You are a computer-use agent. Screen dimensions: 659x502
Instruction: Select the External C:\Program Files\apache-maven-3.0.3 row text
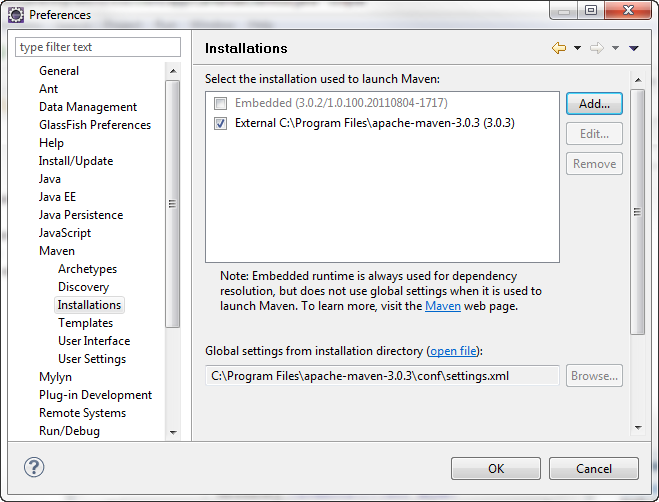(374, 123)
